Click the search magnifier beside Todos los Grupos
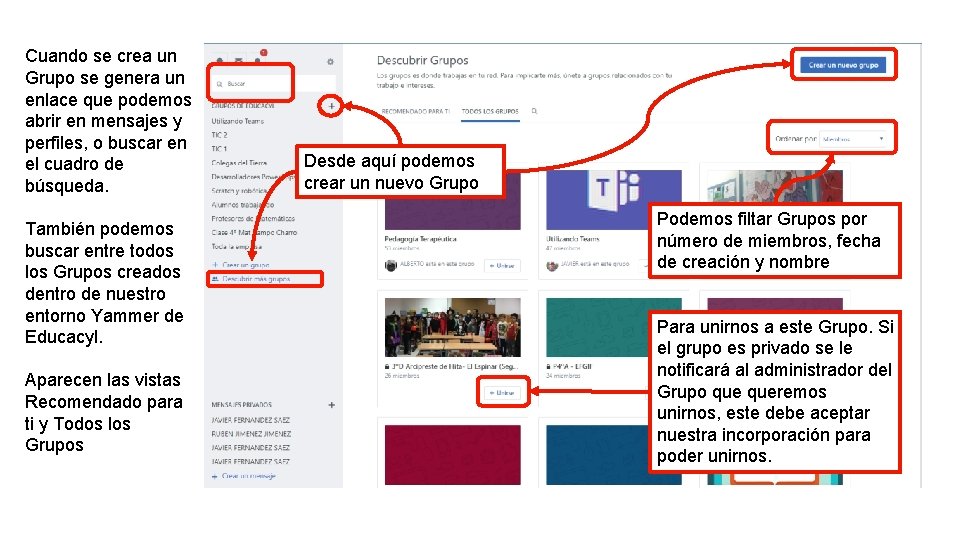 pos(534,111)
